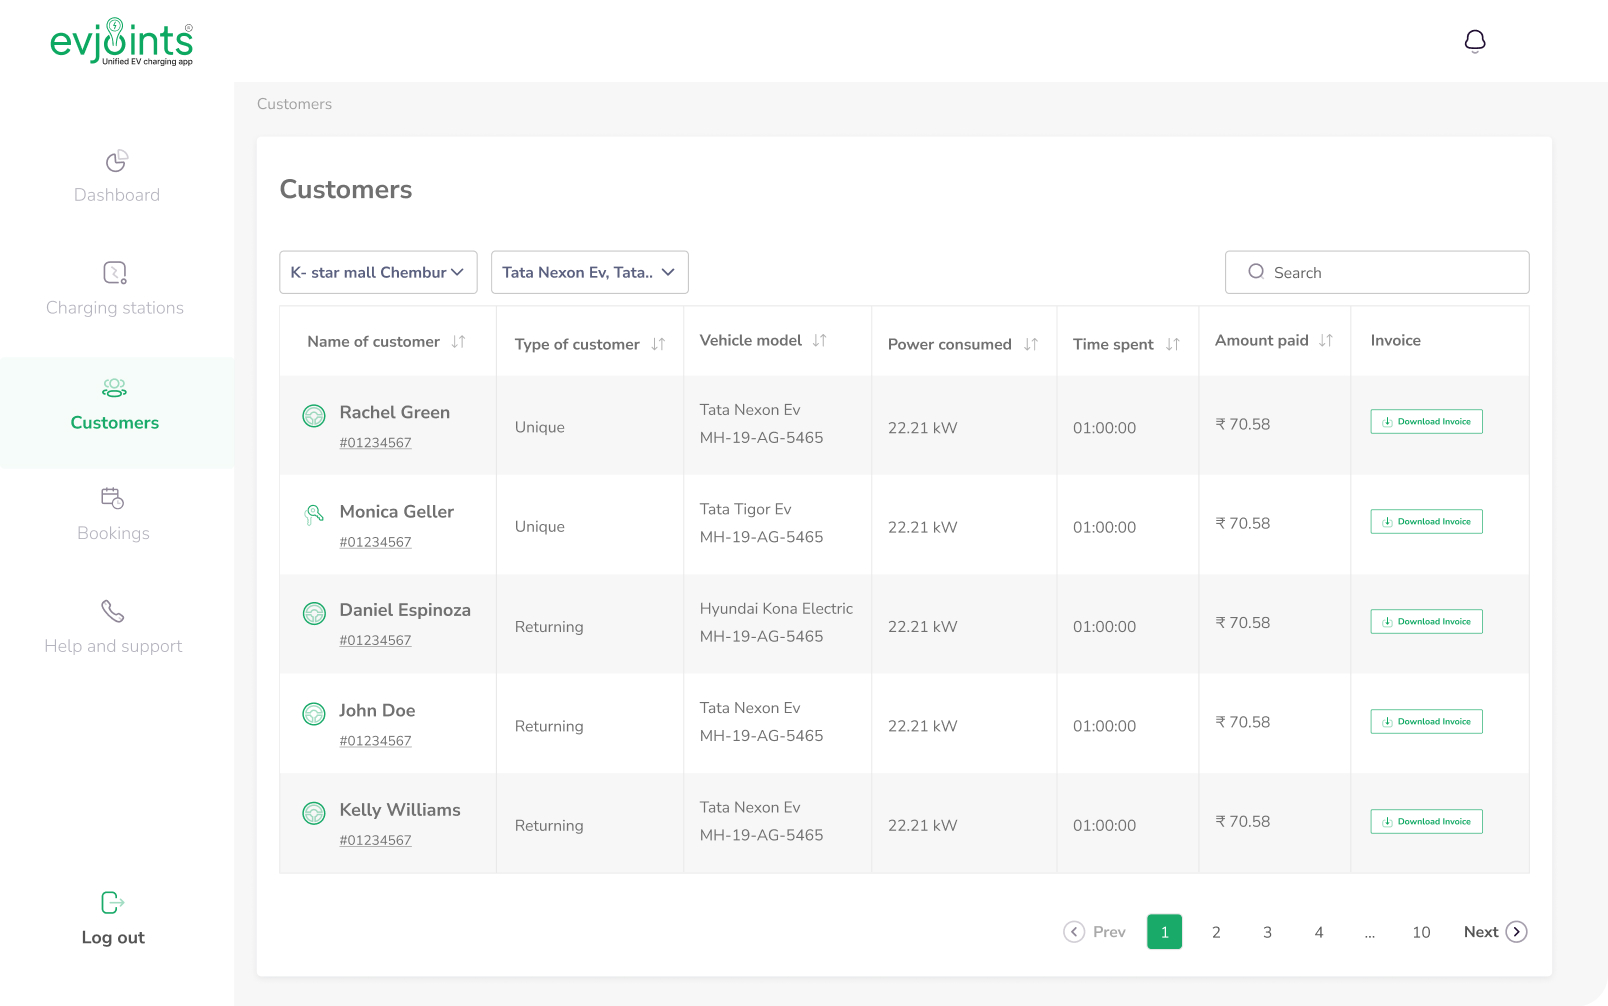
Task: Open Charging stations sidebar icon
Action: (x=115, y=273)
